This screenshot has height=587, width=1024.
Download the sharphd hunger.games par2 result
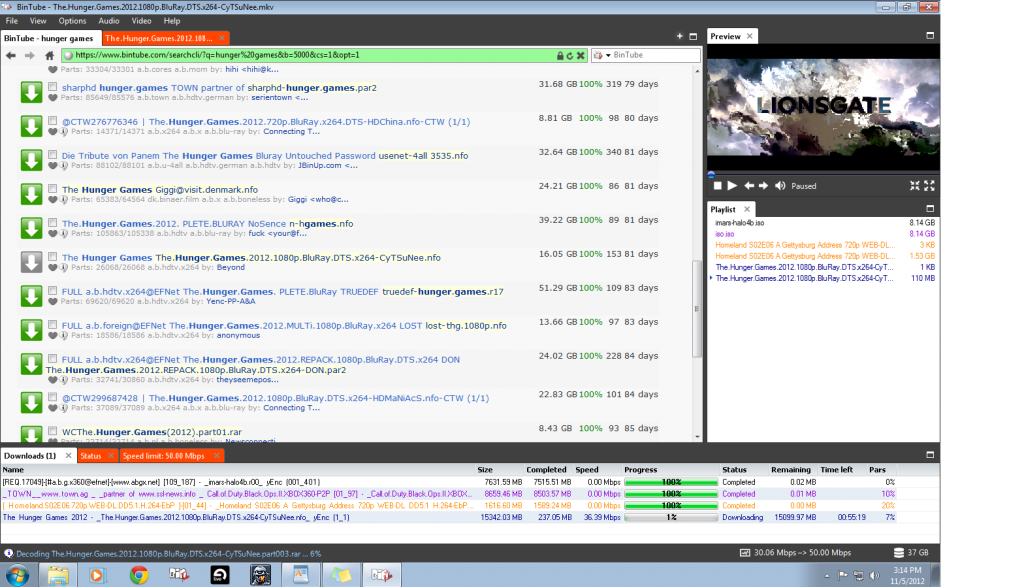pos(31,93)
